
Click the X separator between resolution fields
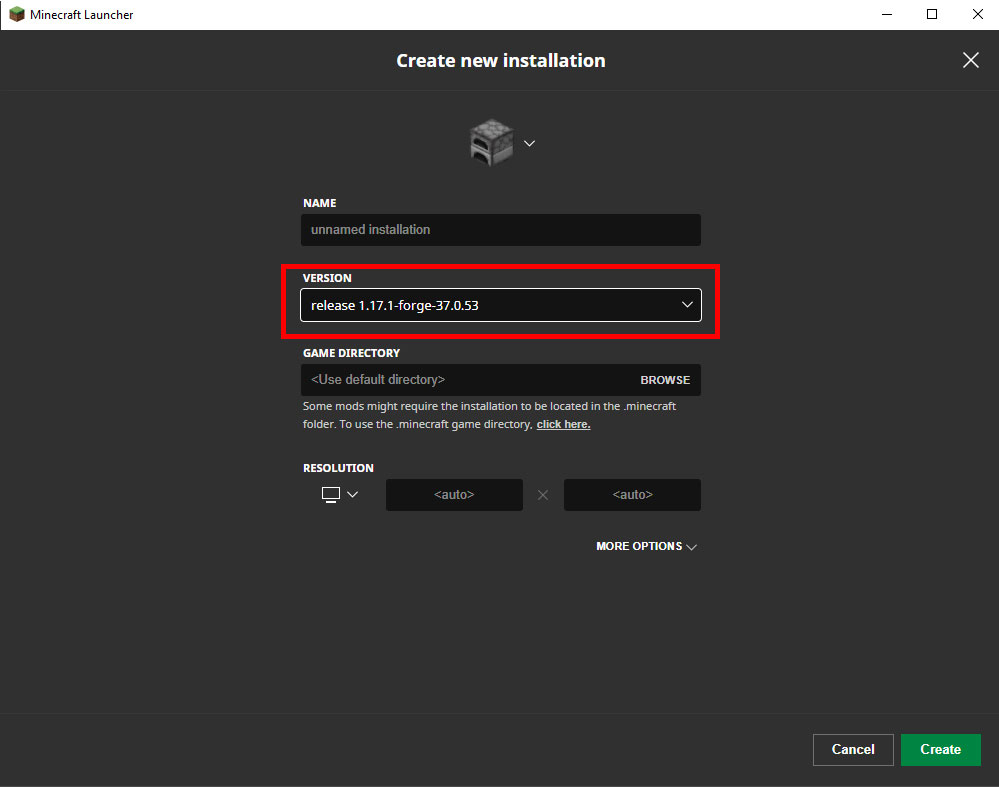coord(542,494)
